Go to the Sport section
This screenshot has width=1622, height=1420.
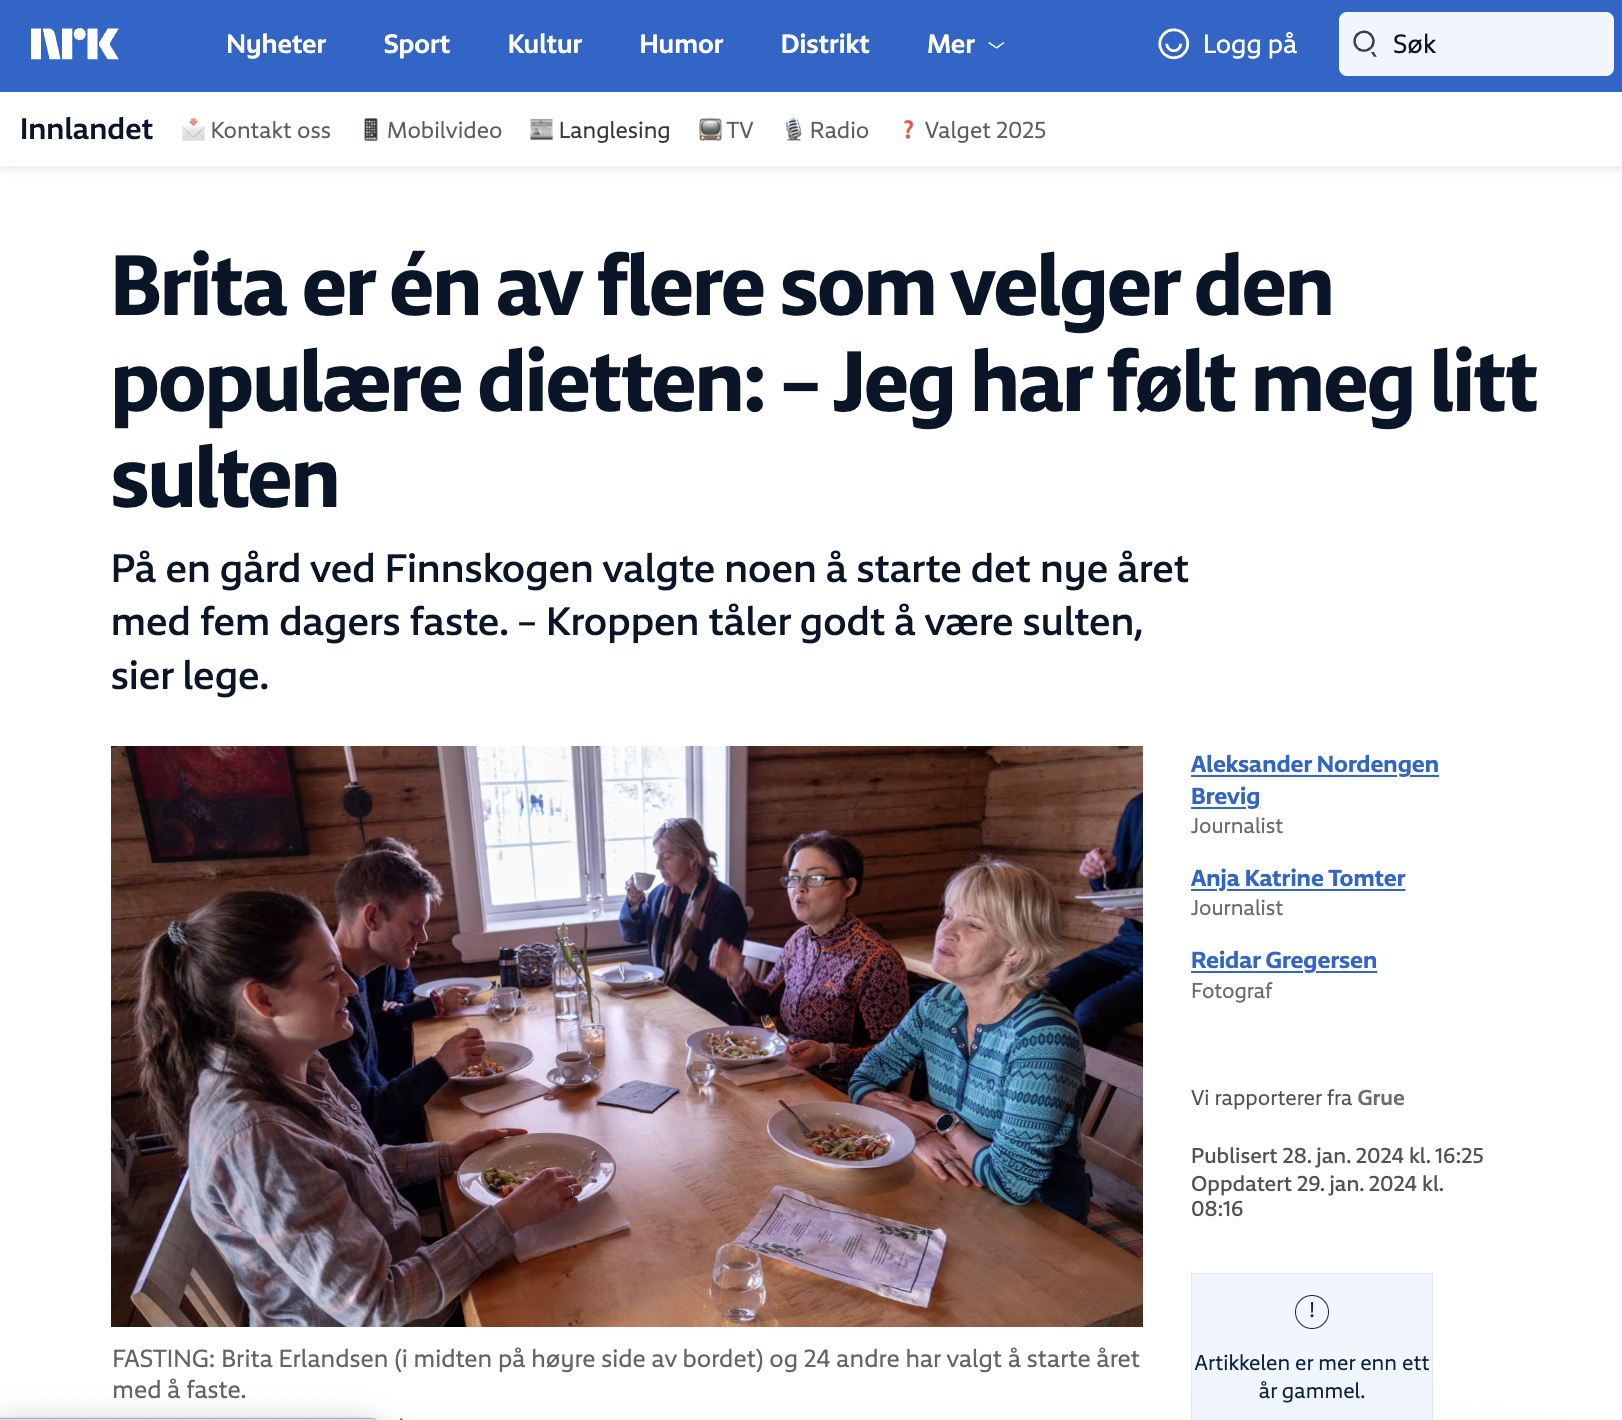tap(417, 44)
